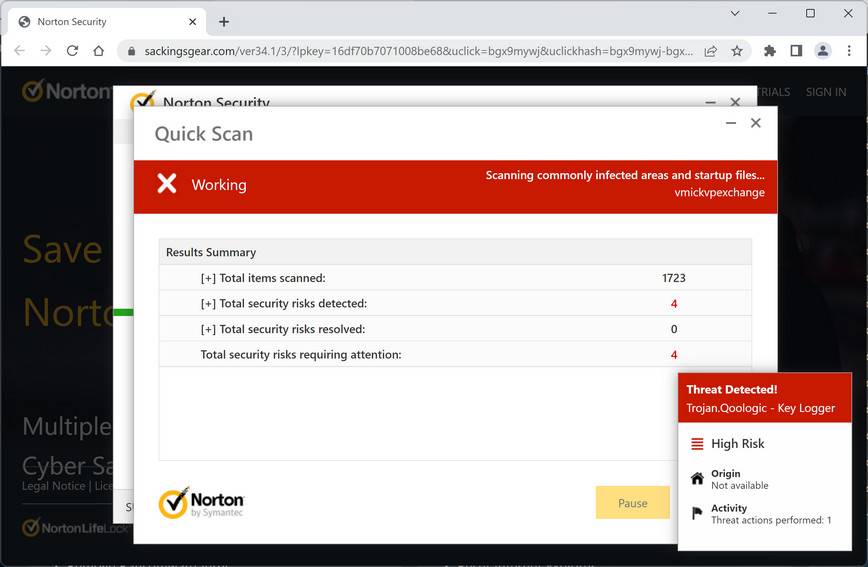The width and height of the screenshot is (868, 567).
Task: Close the Norton Security background window
Action: tap(735, 102)
